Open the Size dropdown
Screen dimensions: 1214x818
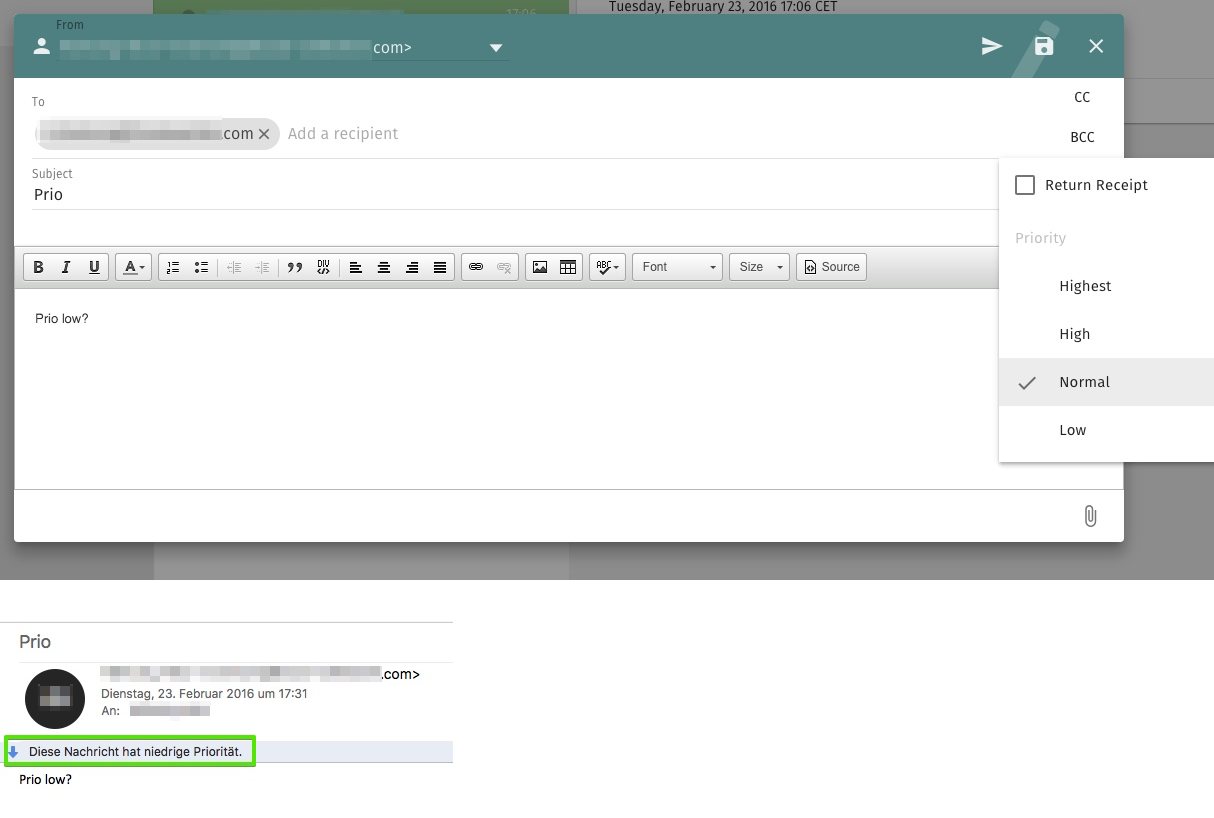(x=759, y=267)
